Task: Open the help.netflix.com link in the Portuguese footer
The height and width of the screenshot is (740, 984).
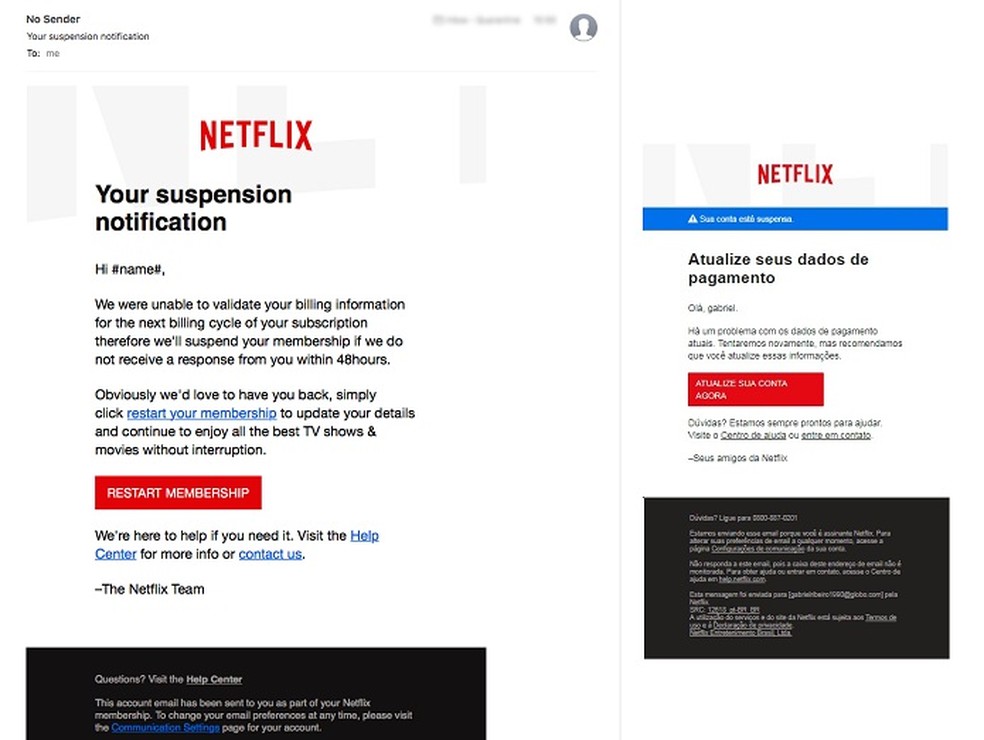Action: (742, 579)
